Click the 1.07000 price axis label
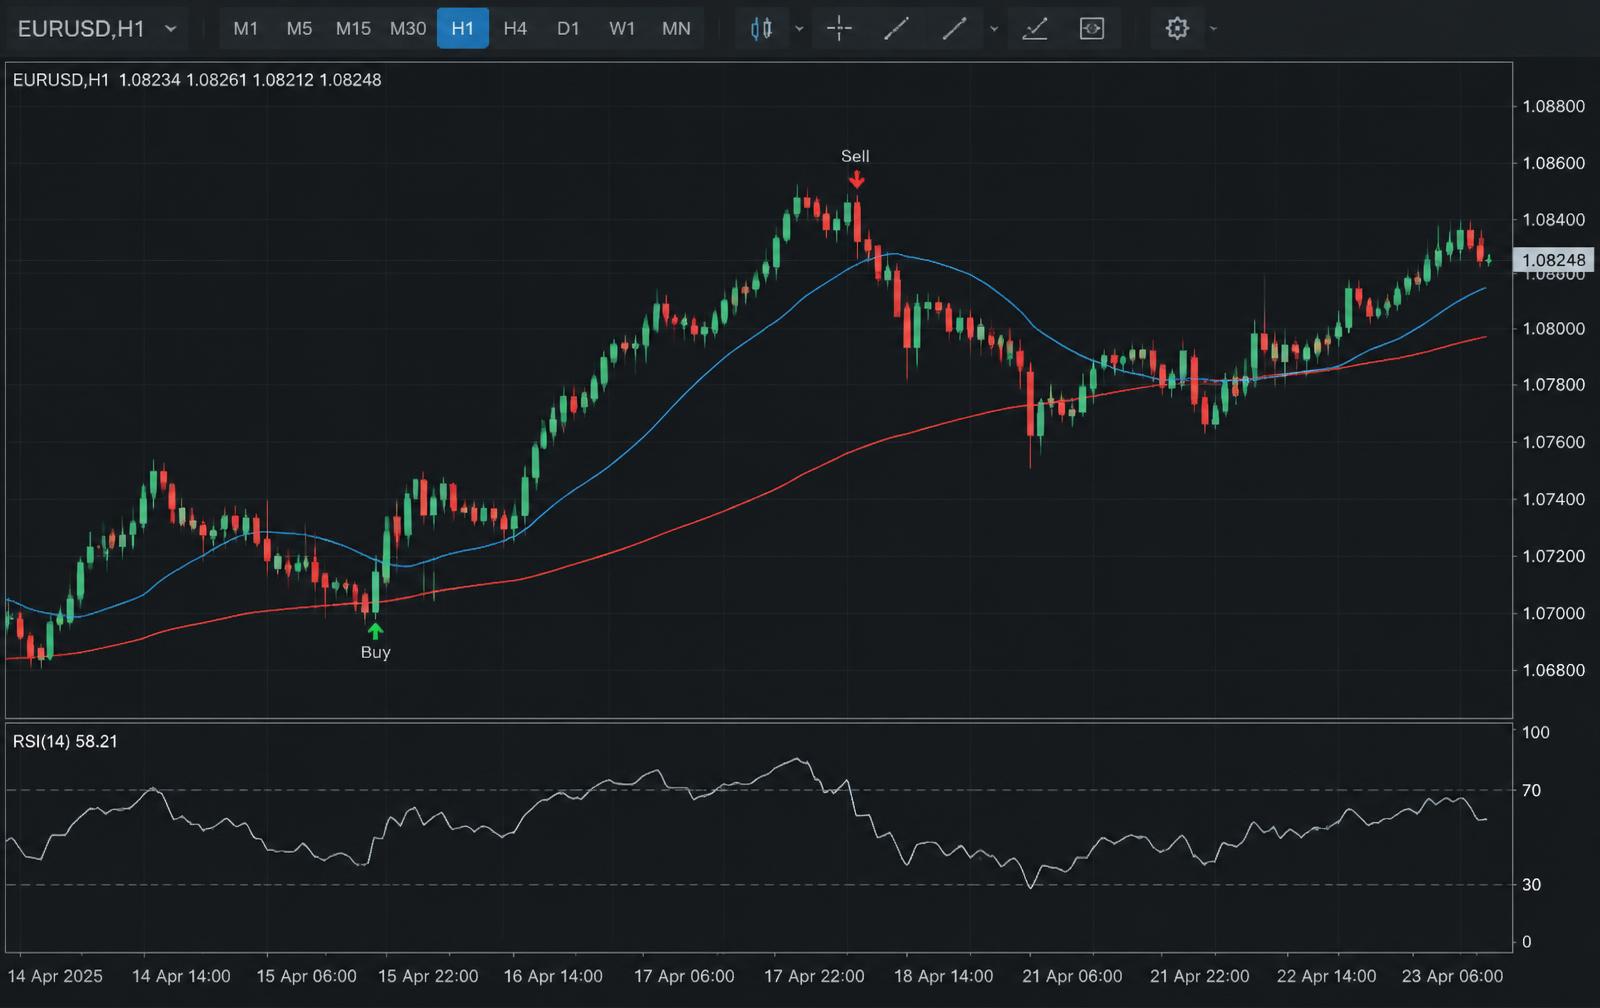The image size is (1600, 1008). pos(1553,613)
